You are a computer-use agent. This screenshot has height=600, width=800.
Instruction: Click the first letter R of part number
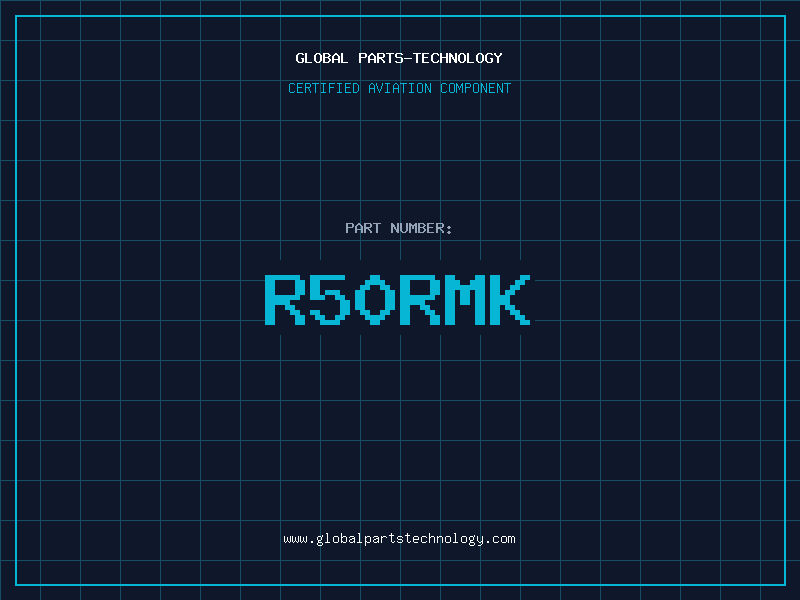pos(285,299)
